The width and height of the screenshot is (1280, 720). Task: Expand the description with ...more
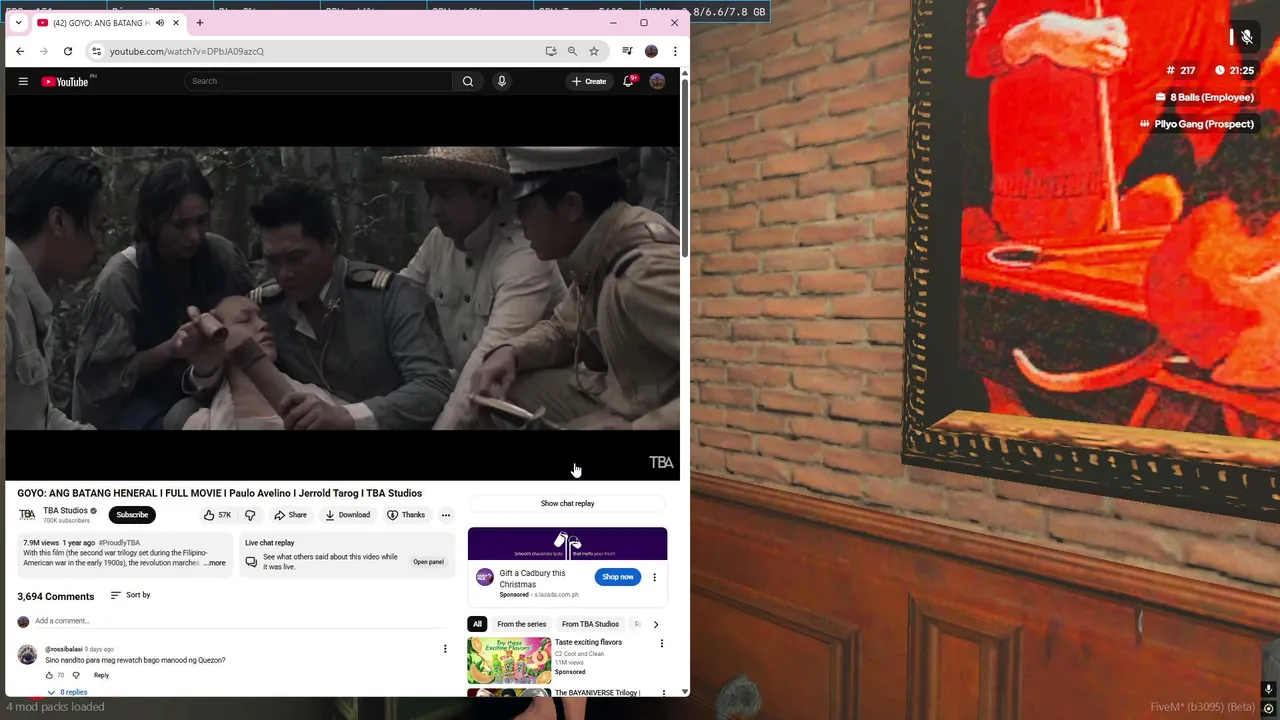215,563
